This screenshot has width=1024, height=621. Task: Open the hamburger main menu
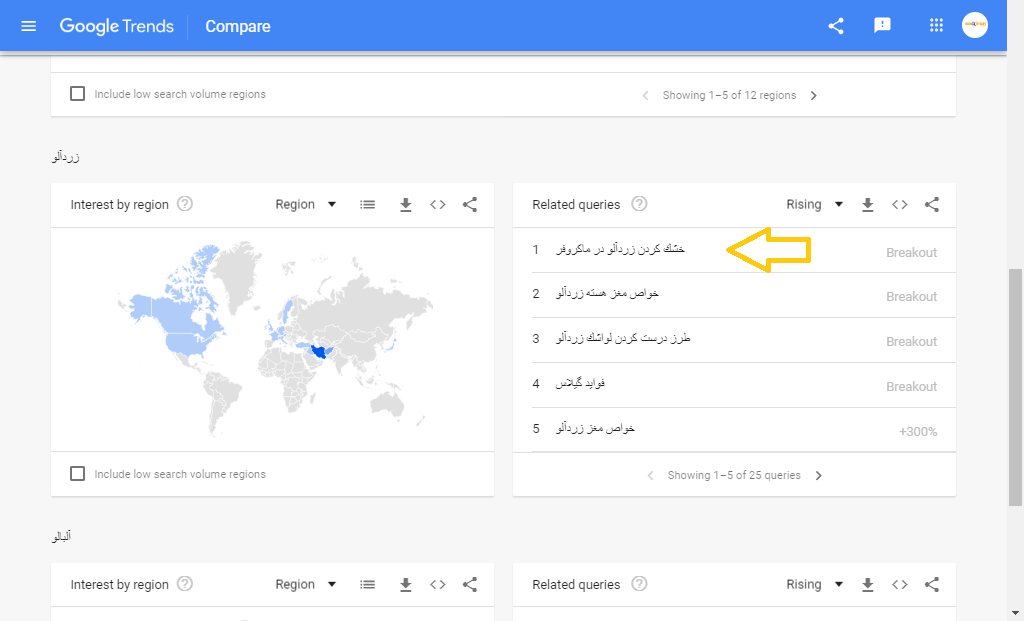[28, 26]
